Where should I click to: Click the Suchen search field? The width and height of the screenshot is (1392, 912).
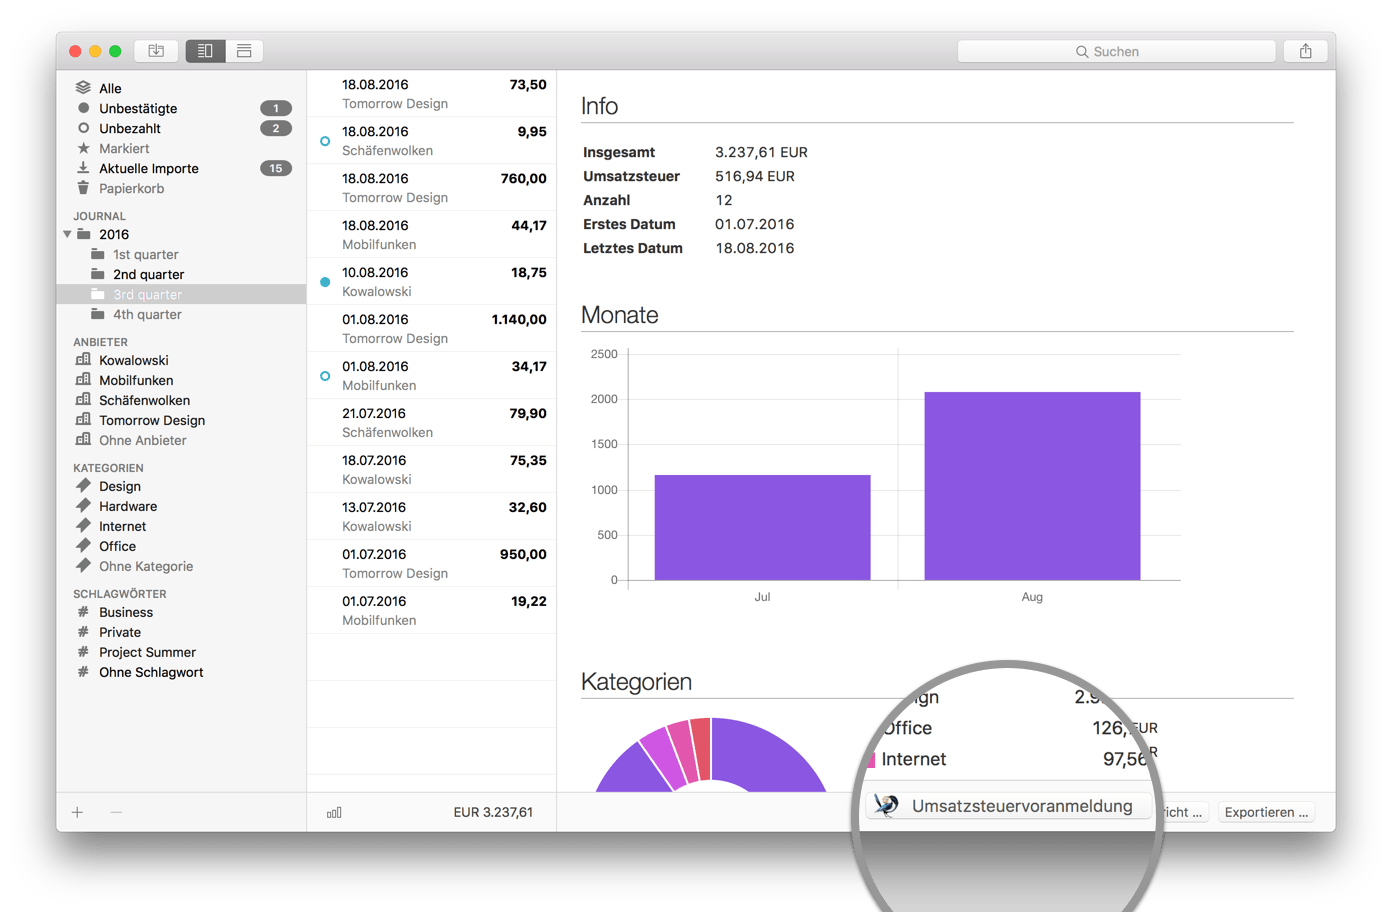pos(1116,51)
